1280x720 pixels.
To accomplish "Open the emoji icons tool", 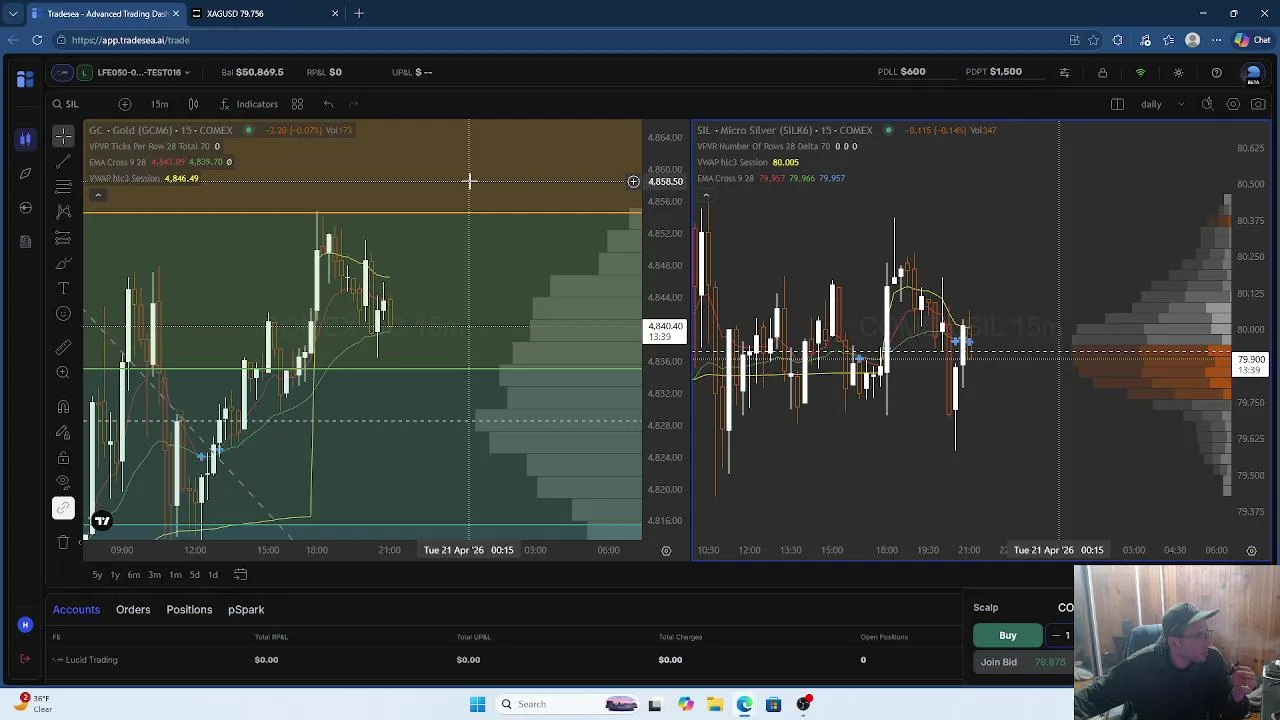I will pos(63,314).
